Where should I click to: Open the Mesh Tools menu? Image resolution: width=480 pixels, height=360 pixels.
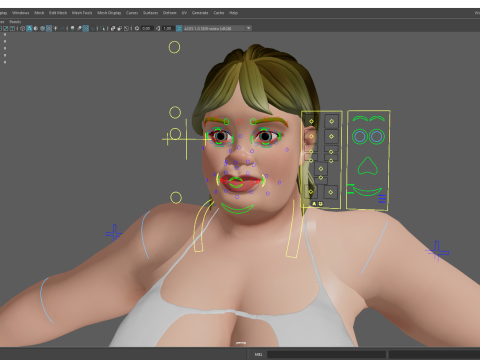[82, 13]
